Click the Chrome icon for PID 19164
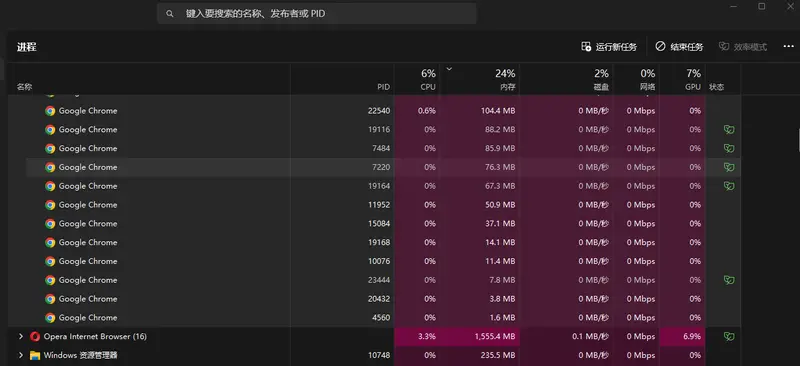 [50, 186]
